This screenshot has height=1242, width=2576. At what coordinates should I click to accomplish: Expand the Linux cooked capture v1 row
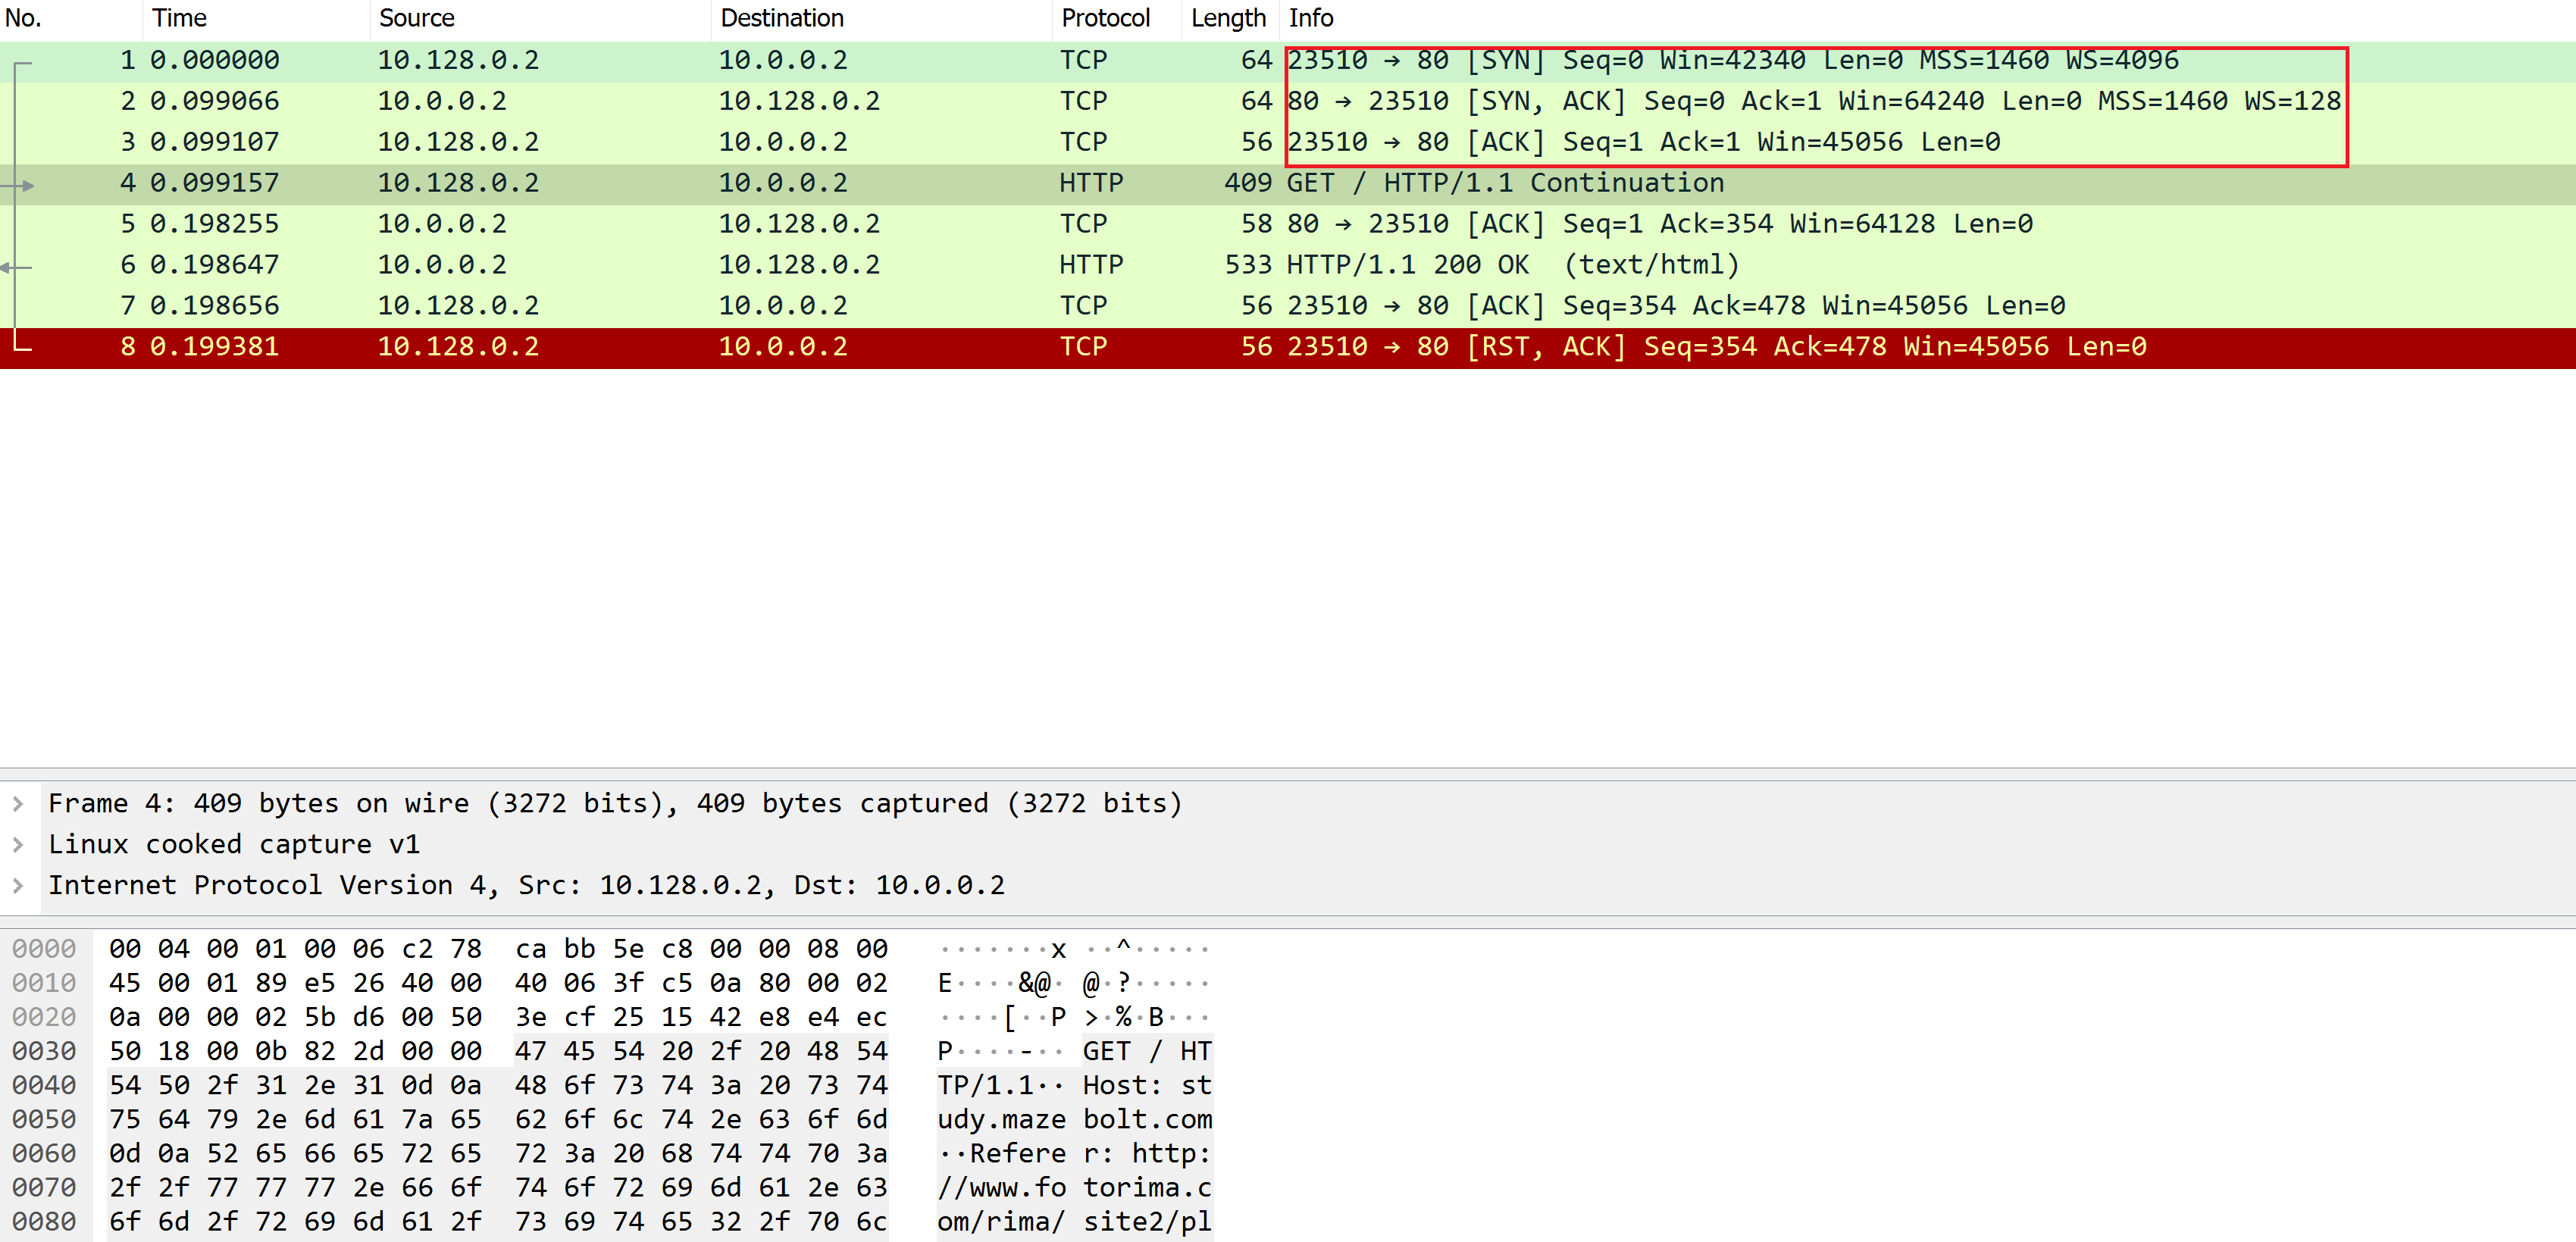(18, 844)
